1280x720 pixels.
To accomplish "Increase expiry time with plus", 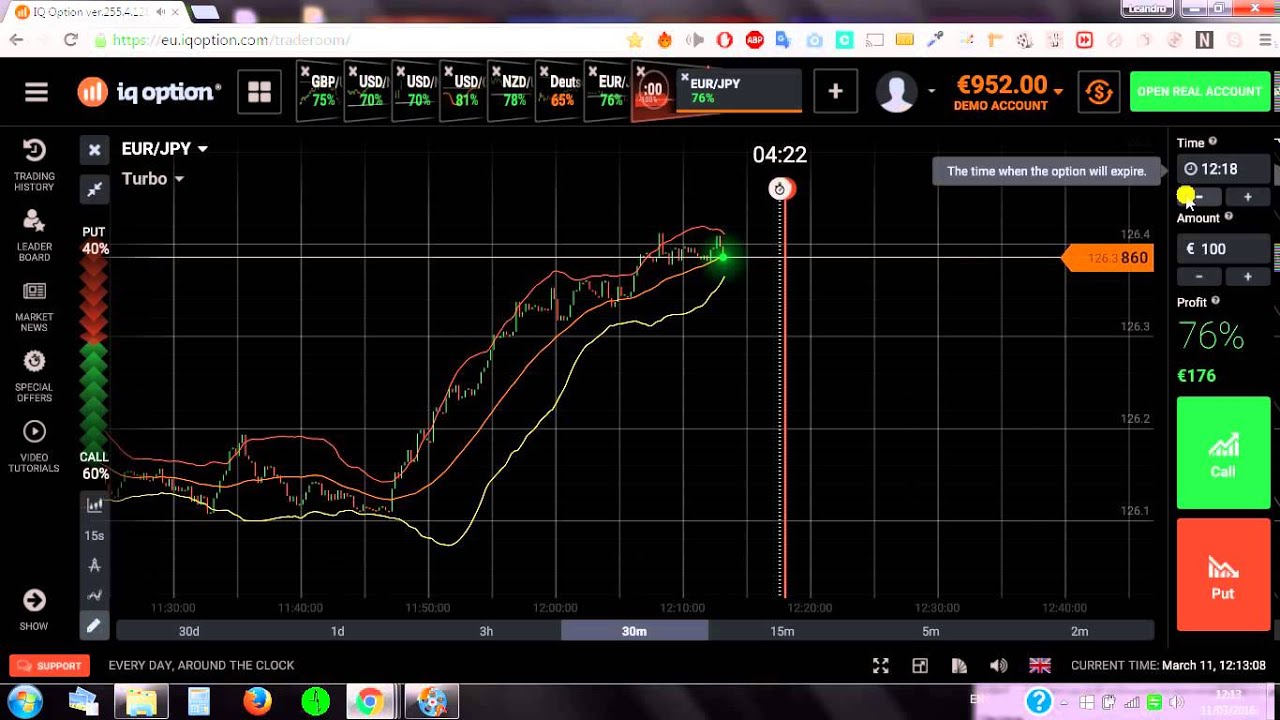I will (x=1247, y=197).
